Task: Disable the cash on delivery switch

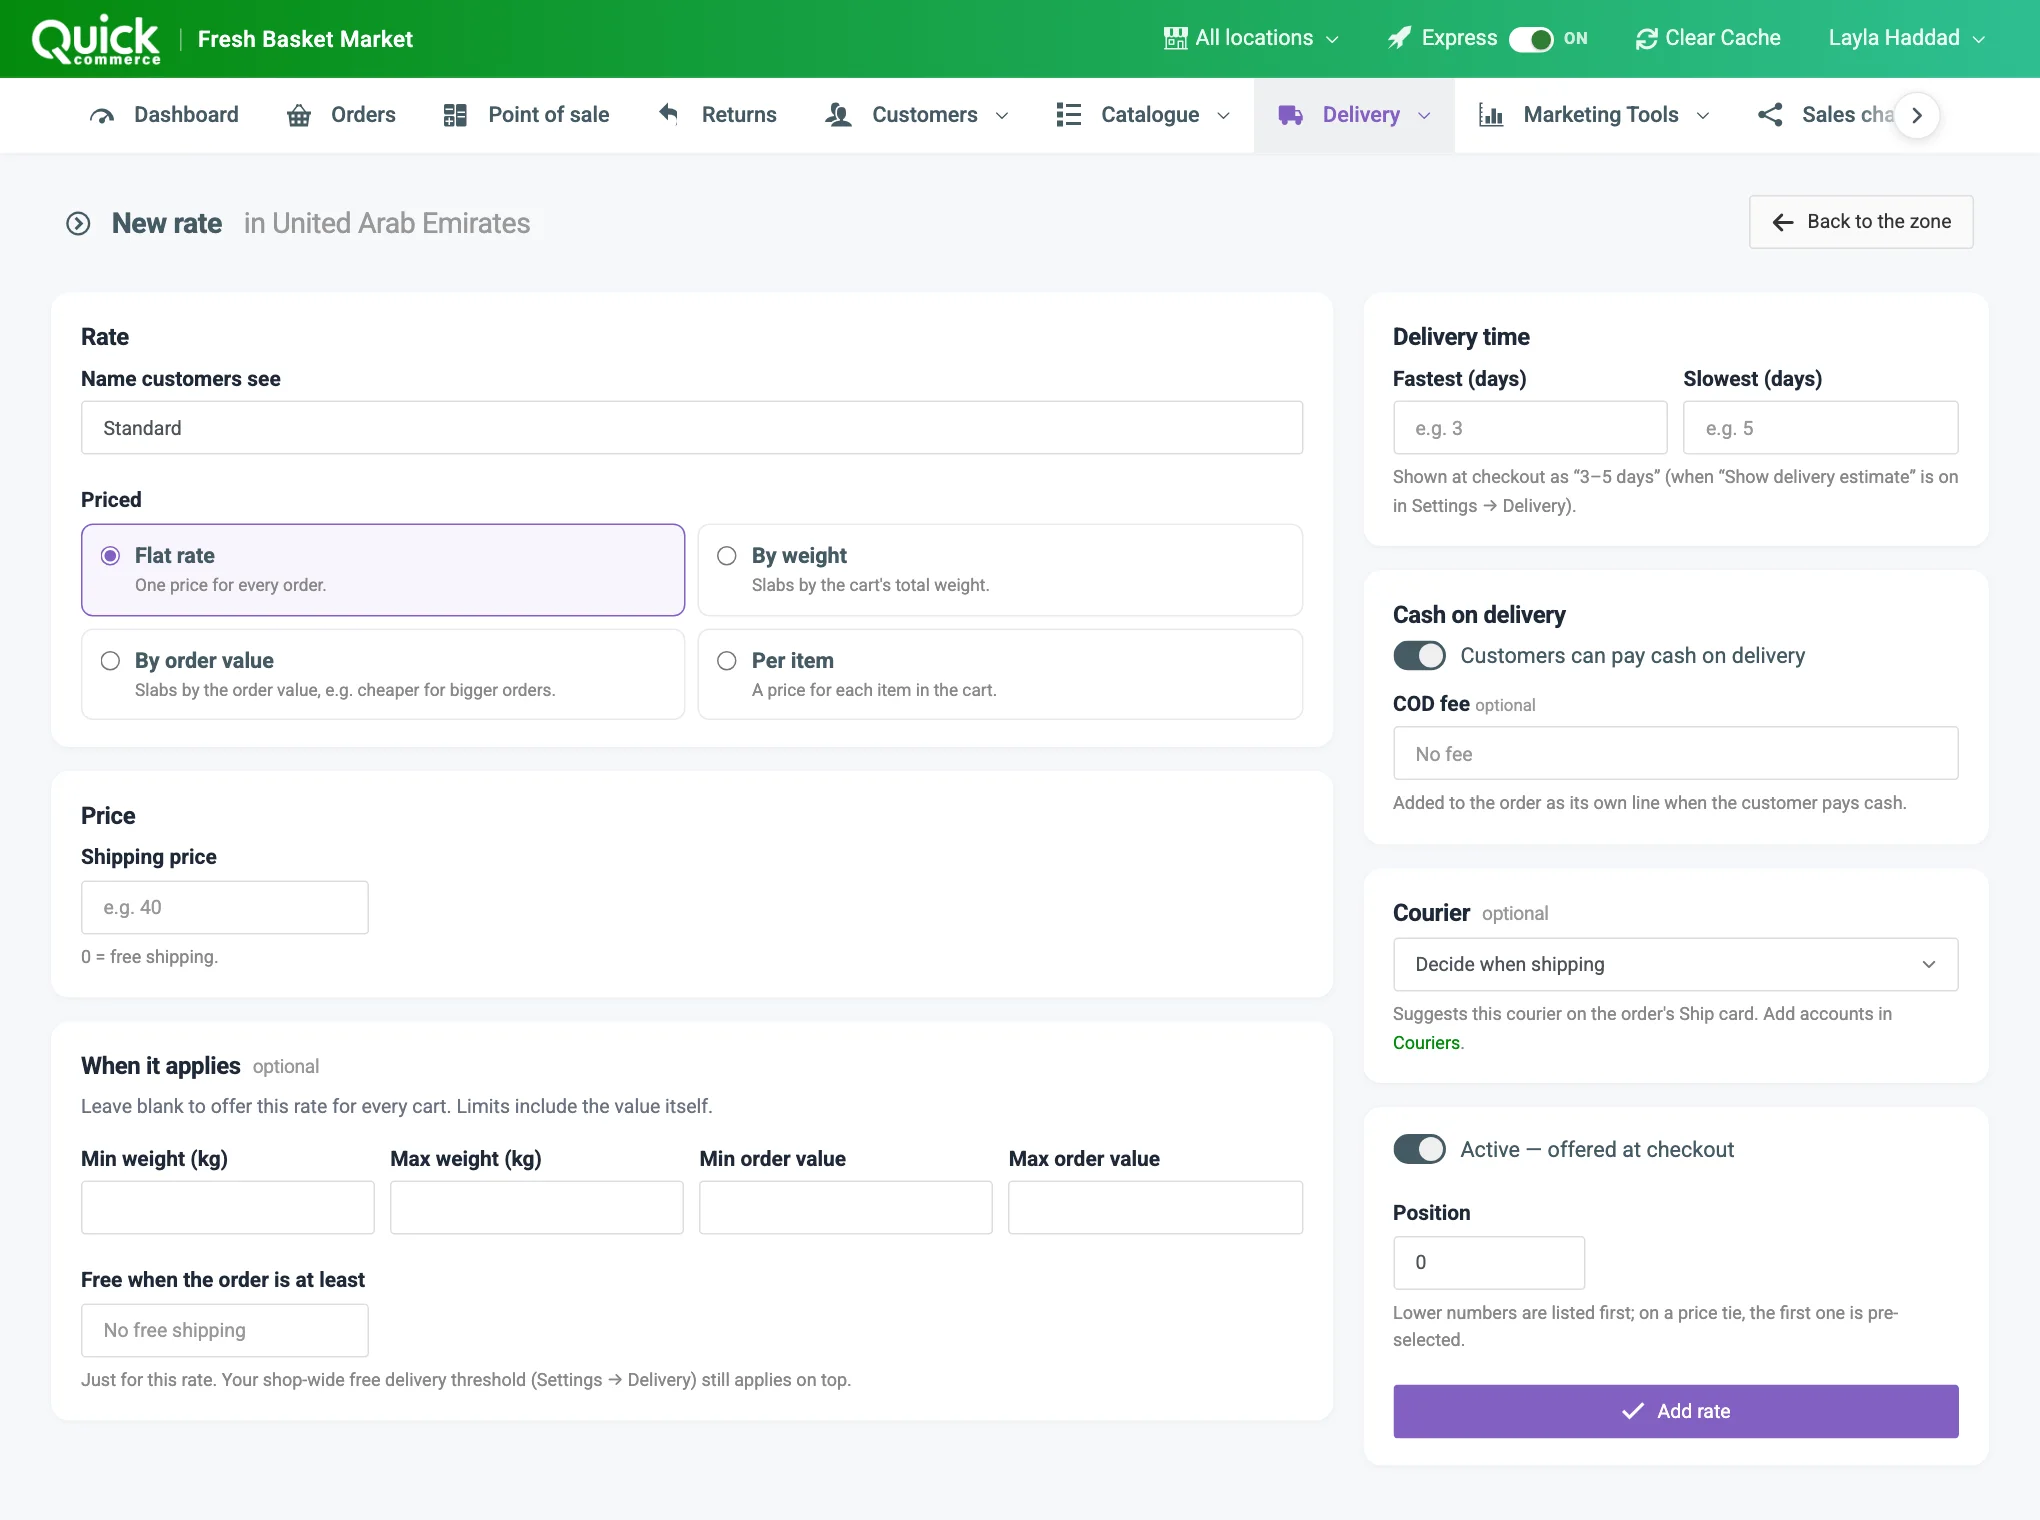Action: 1419,656
